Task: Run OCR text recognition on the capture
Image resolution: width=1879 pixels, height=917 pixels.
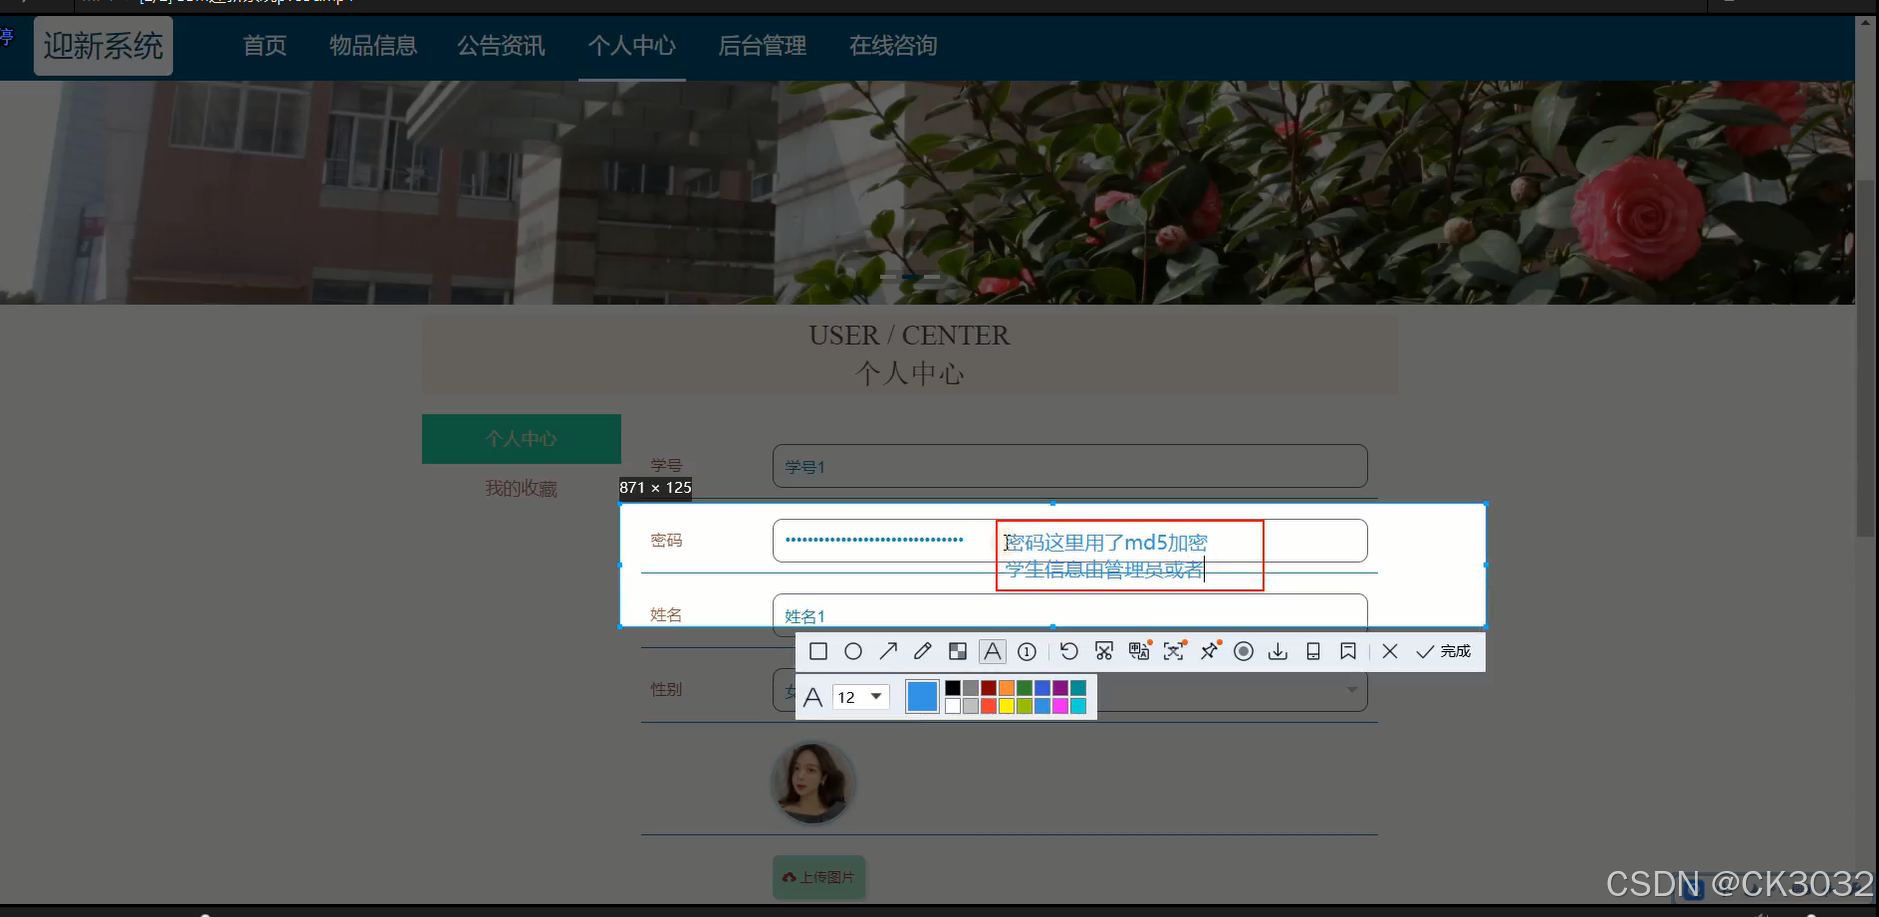Action: [x=1174, y=651]
